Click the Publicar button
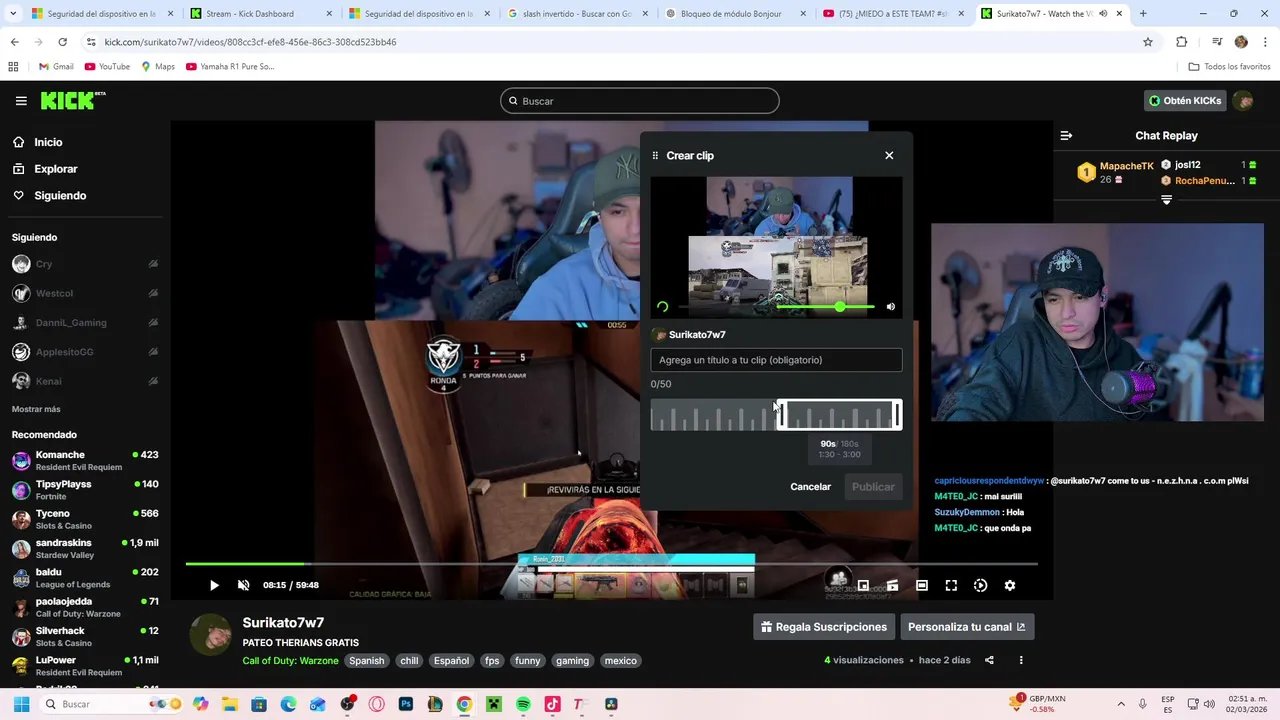1280x720 pixels. coord(873,487)
